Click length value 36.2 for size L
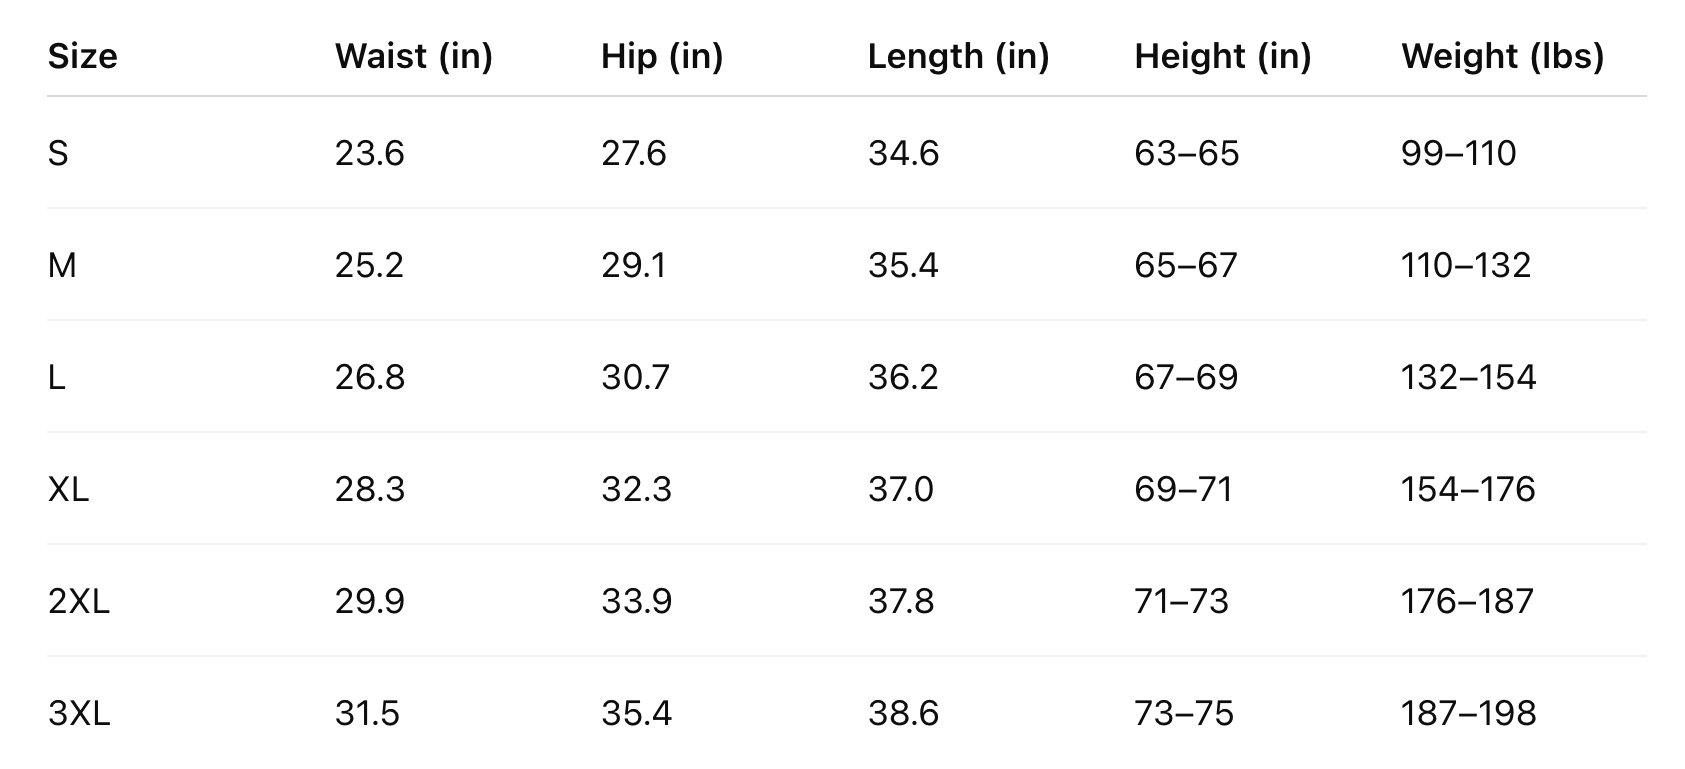1685x769 pixels. coord(903,377)
